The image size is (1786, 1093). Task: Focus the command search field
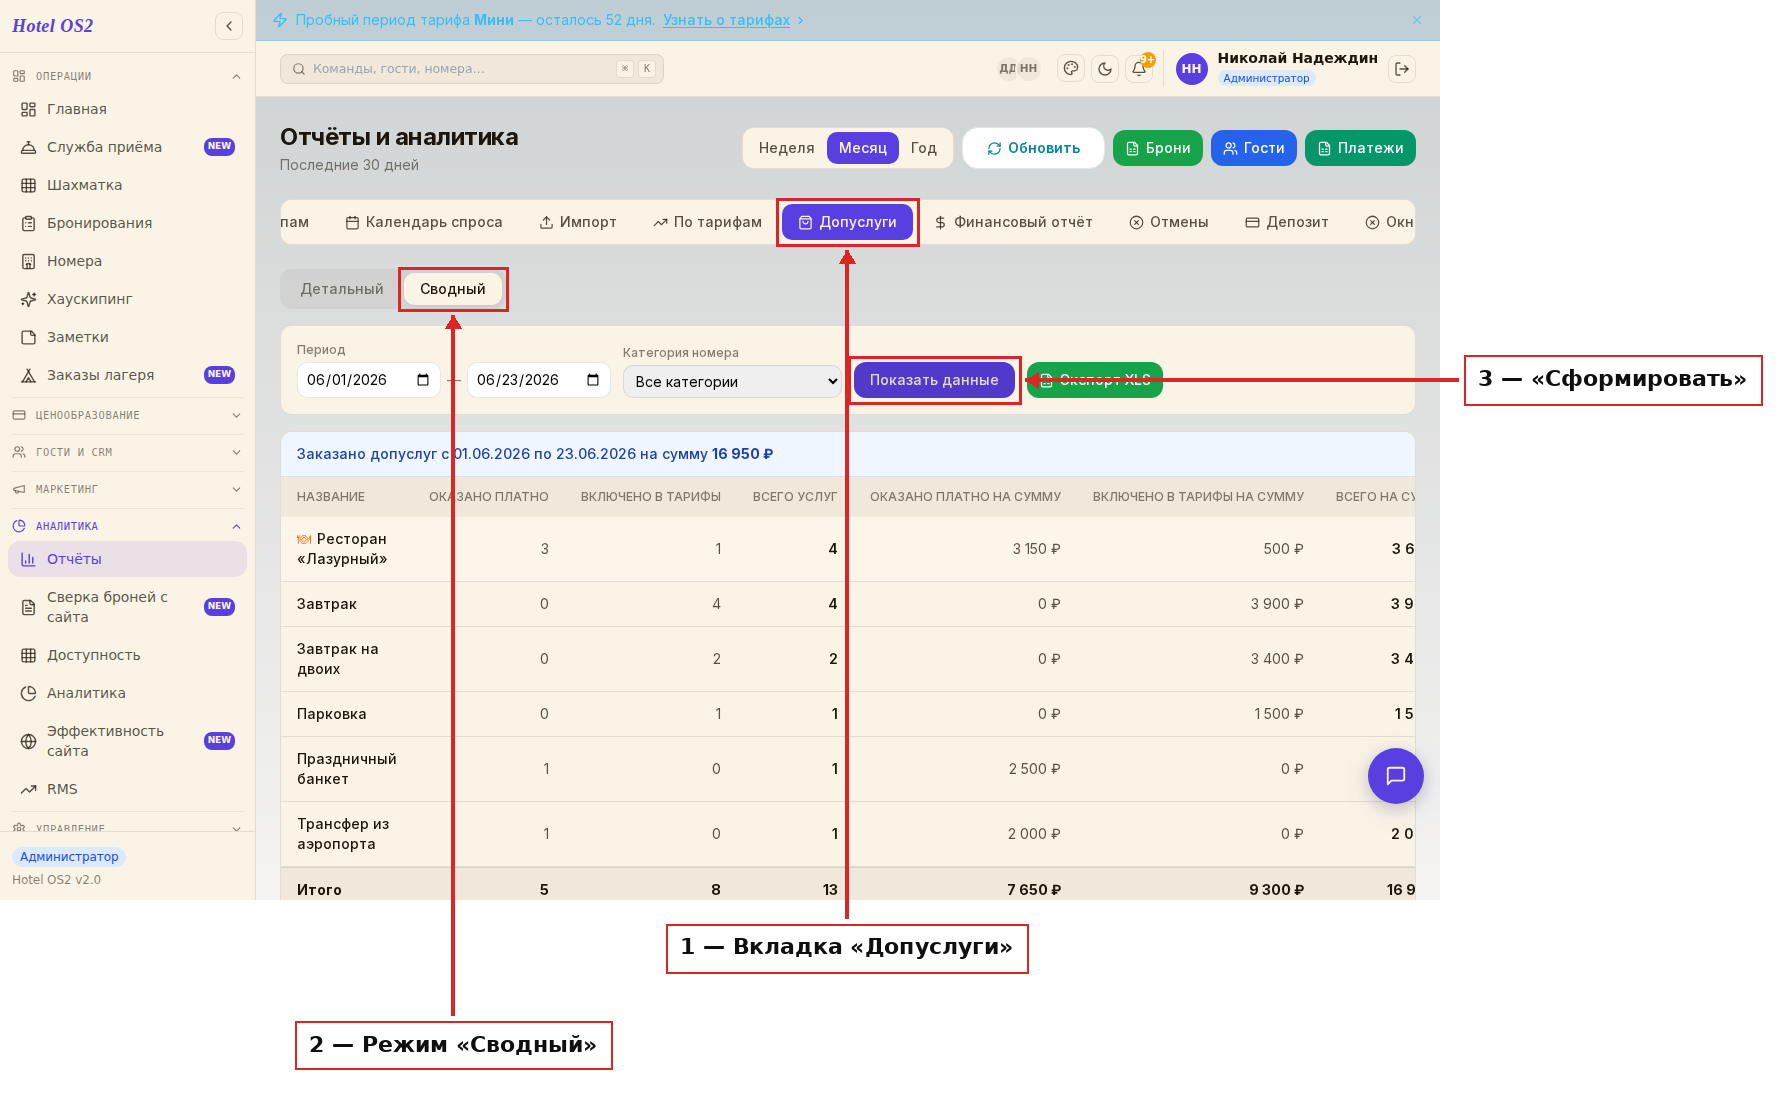(472, 69)
